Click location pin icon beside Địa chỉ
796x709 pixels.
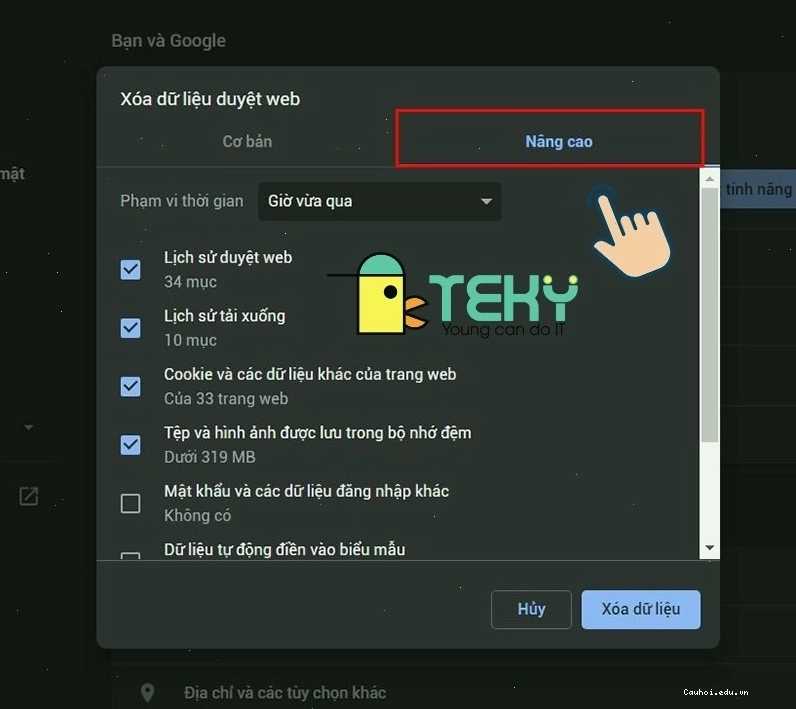(x=147, y=692)
